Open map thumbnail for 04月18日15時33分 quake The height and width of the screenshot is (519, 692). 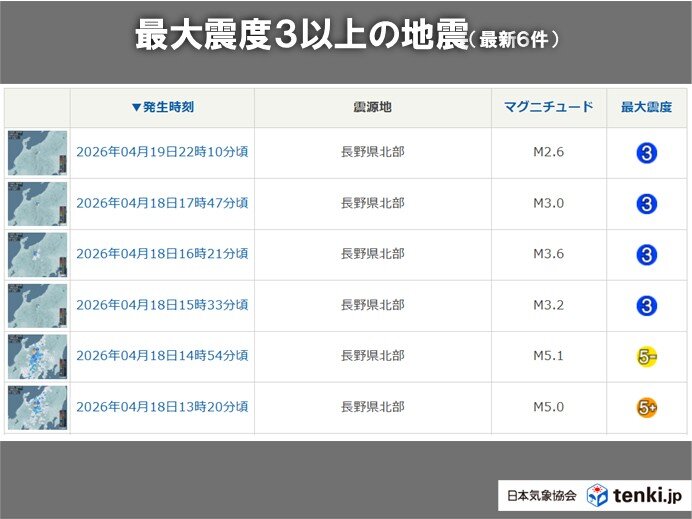38,306
